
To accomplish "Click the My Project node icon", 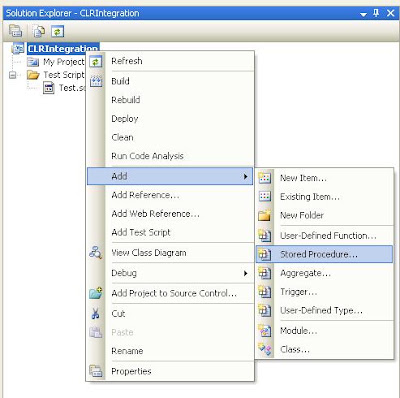I will pyautogui.click(x=33, y=62).
